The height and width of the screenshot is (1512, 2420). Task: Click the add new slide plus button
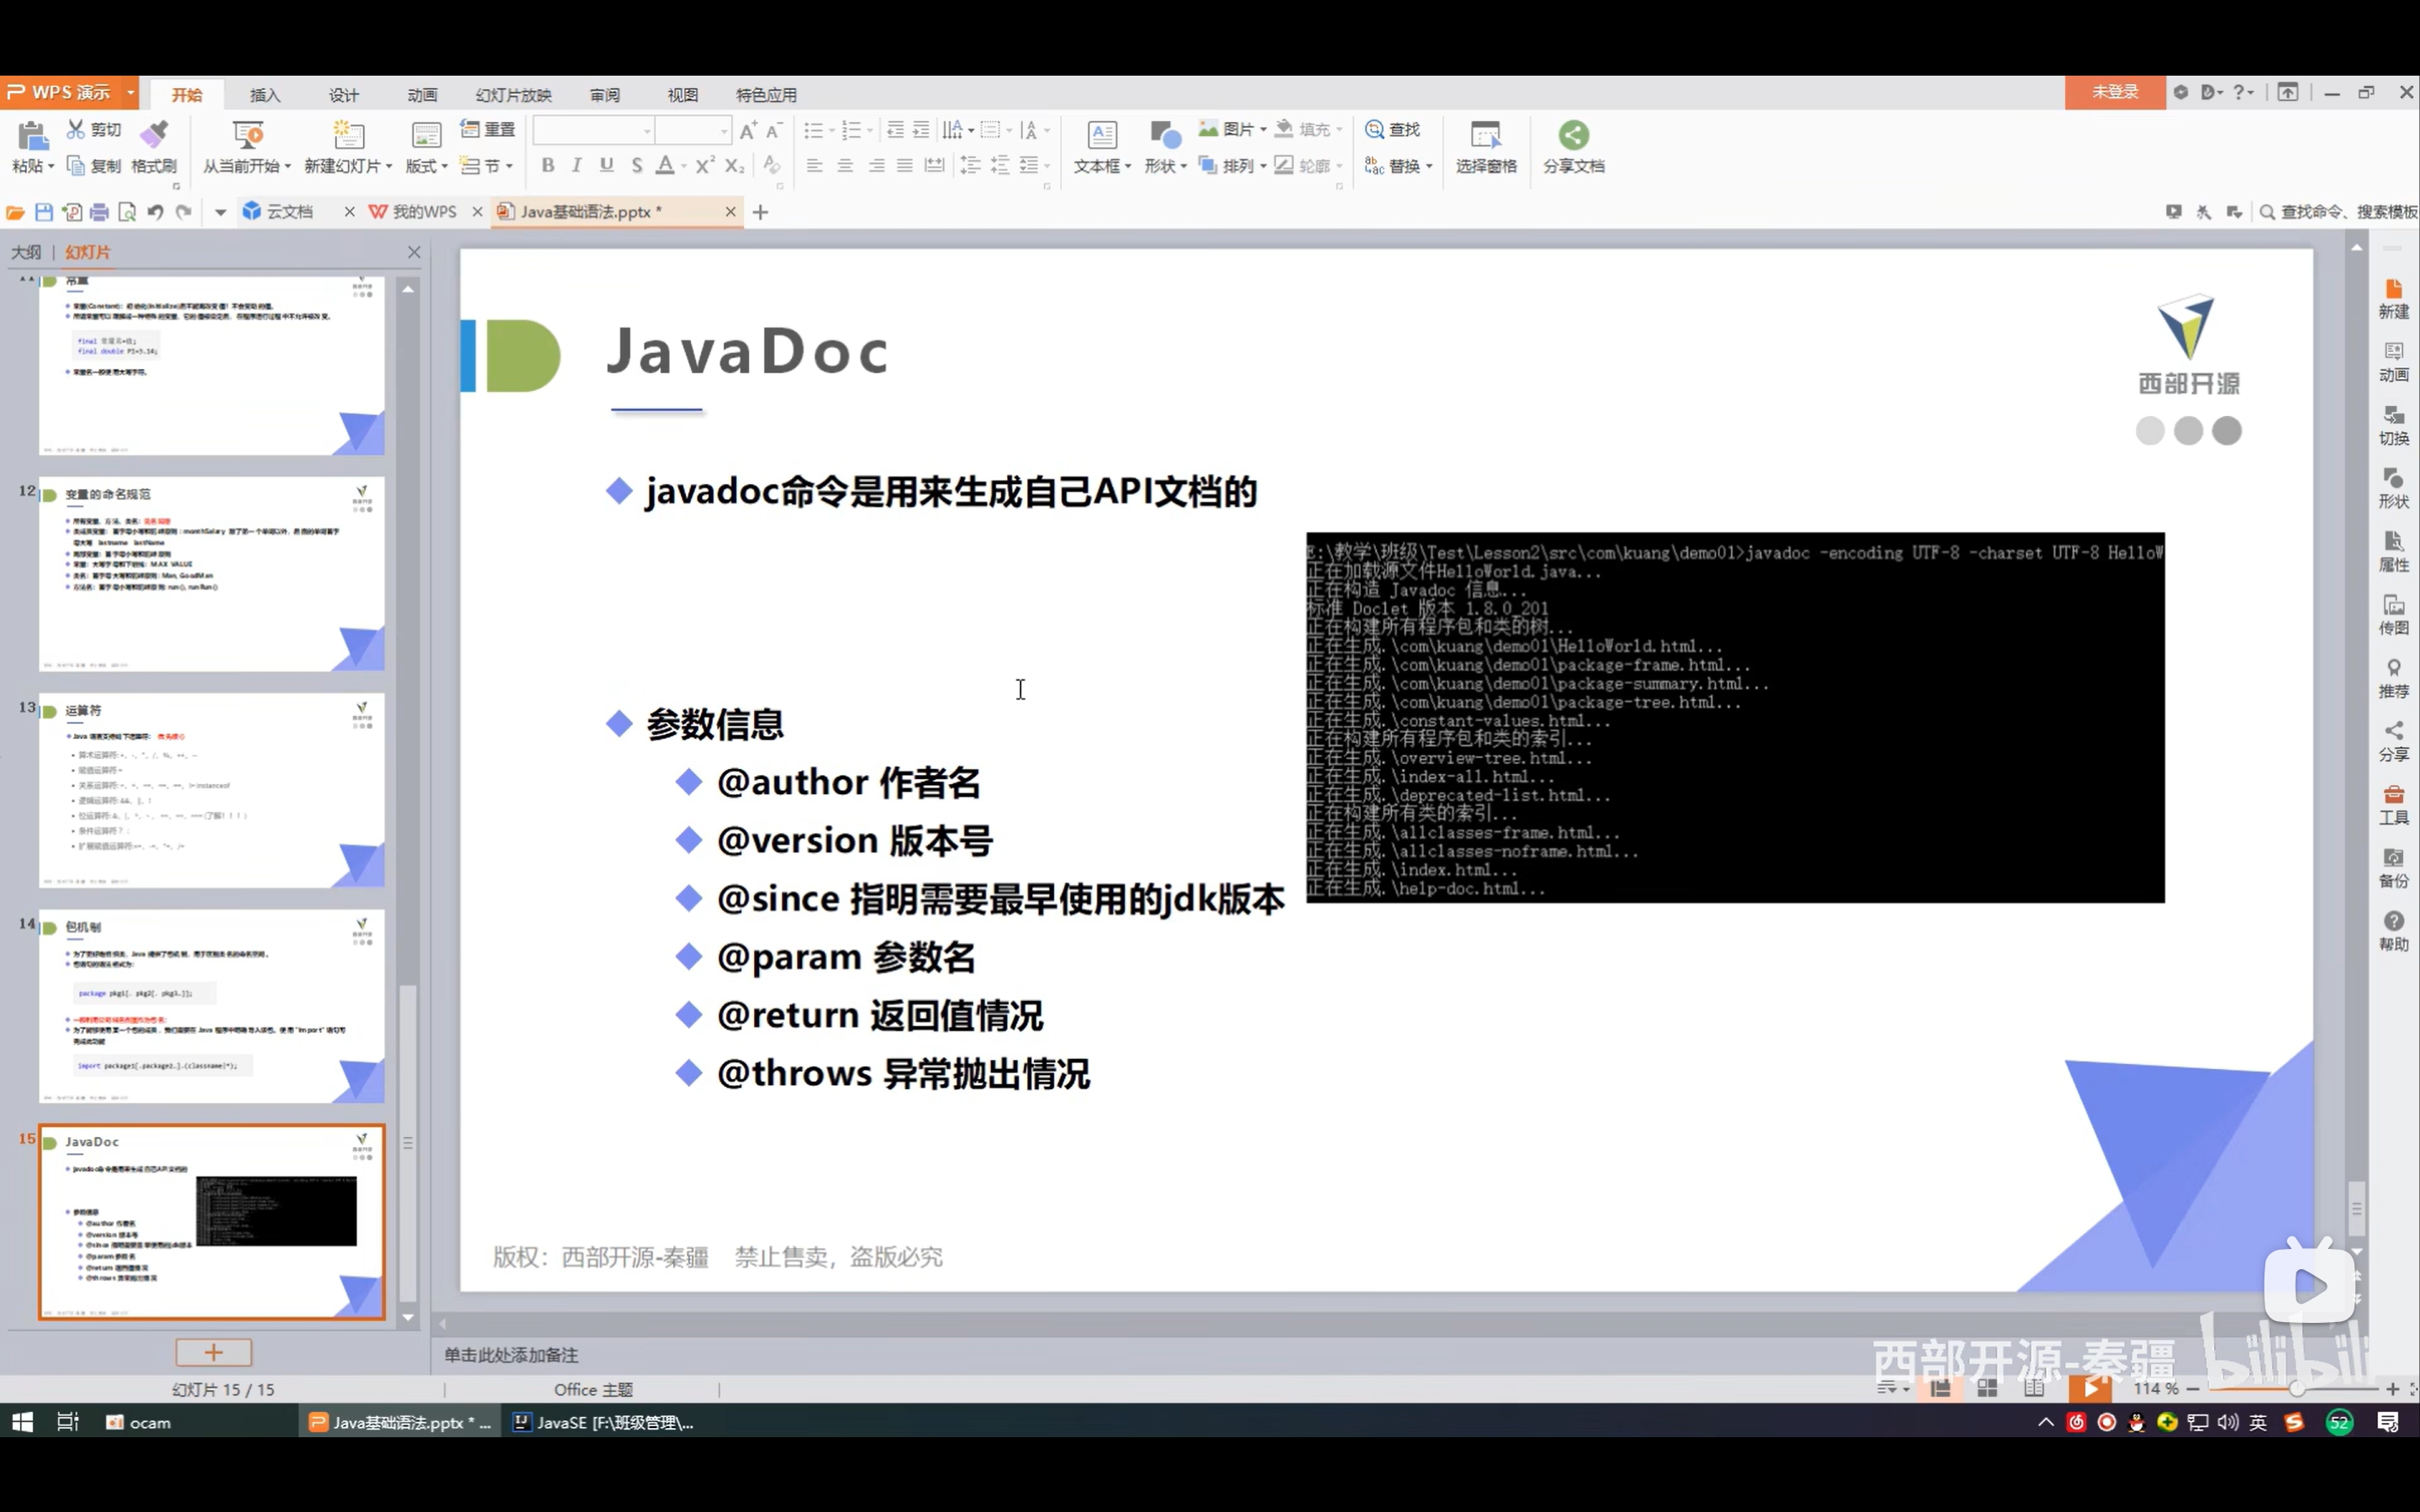[x=213, y=1352]
